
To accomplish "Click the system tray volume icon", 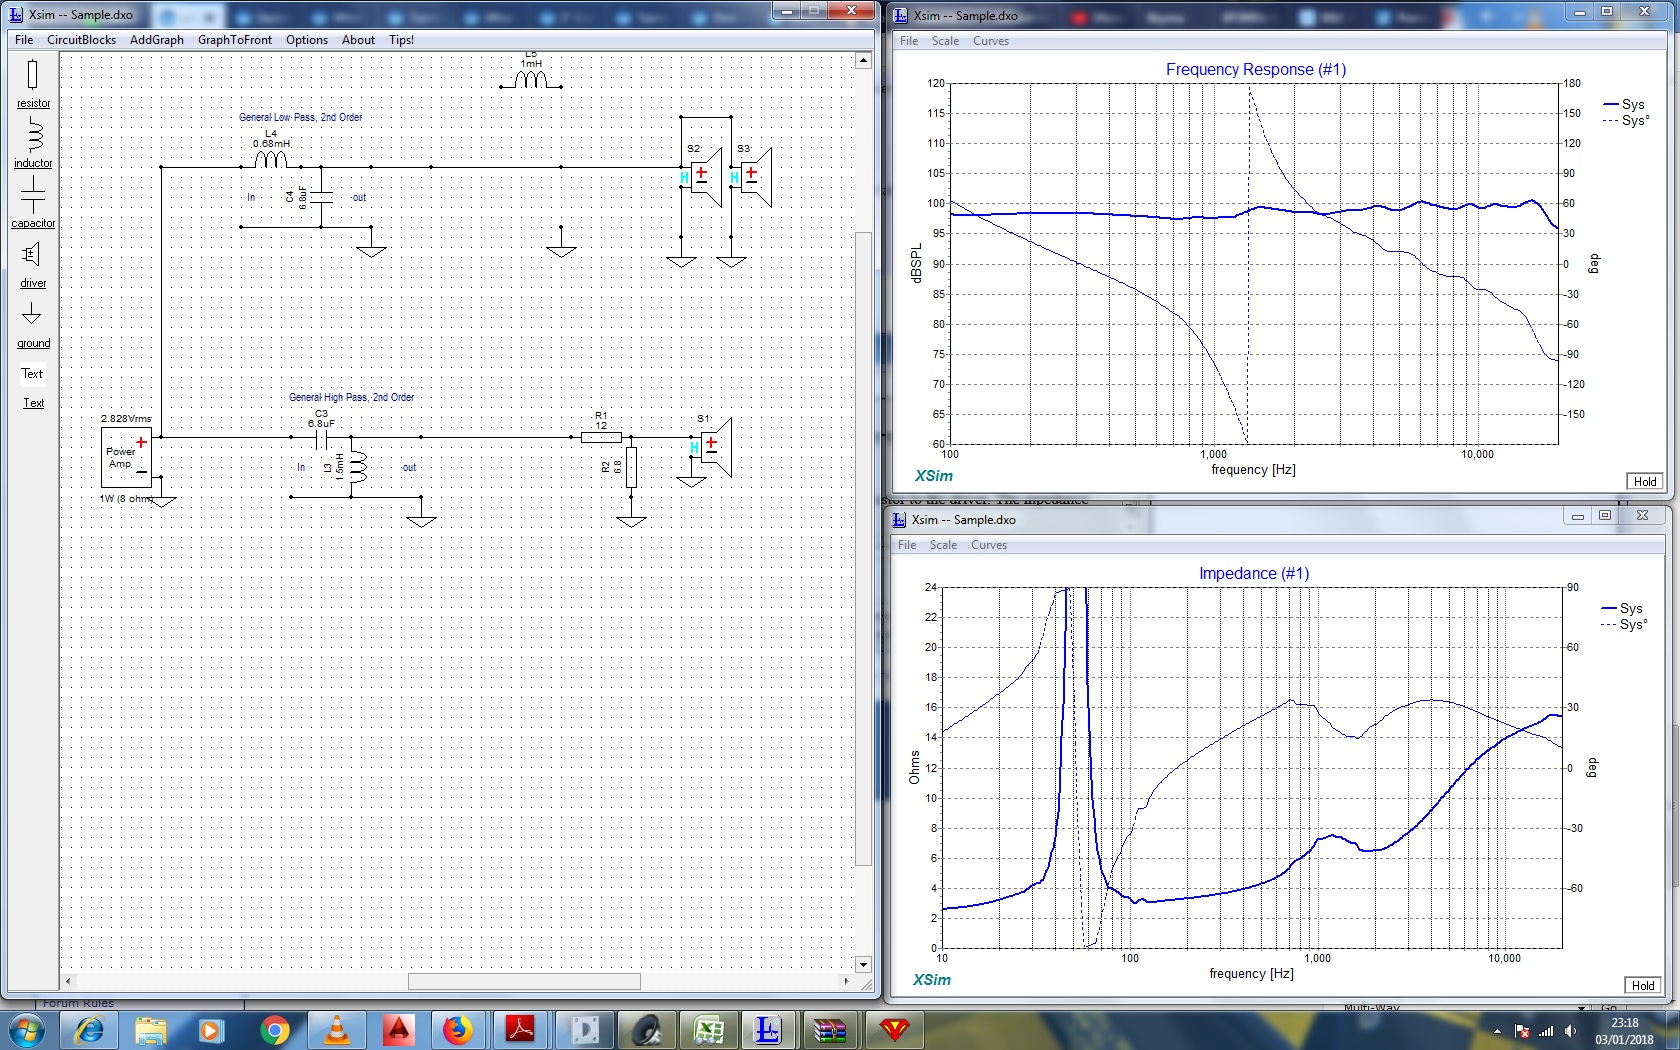I will coord(1570,1031).
